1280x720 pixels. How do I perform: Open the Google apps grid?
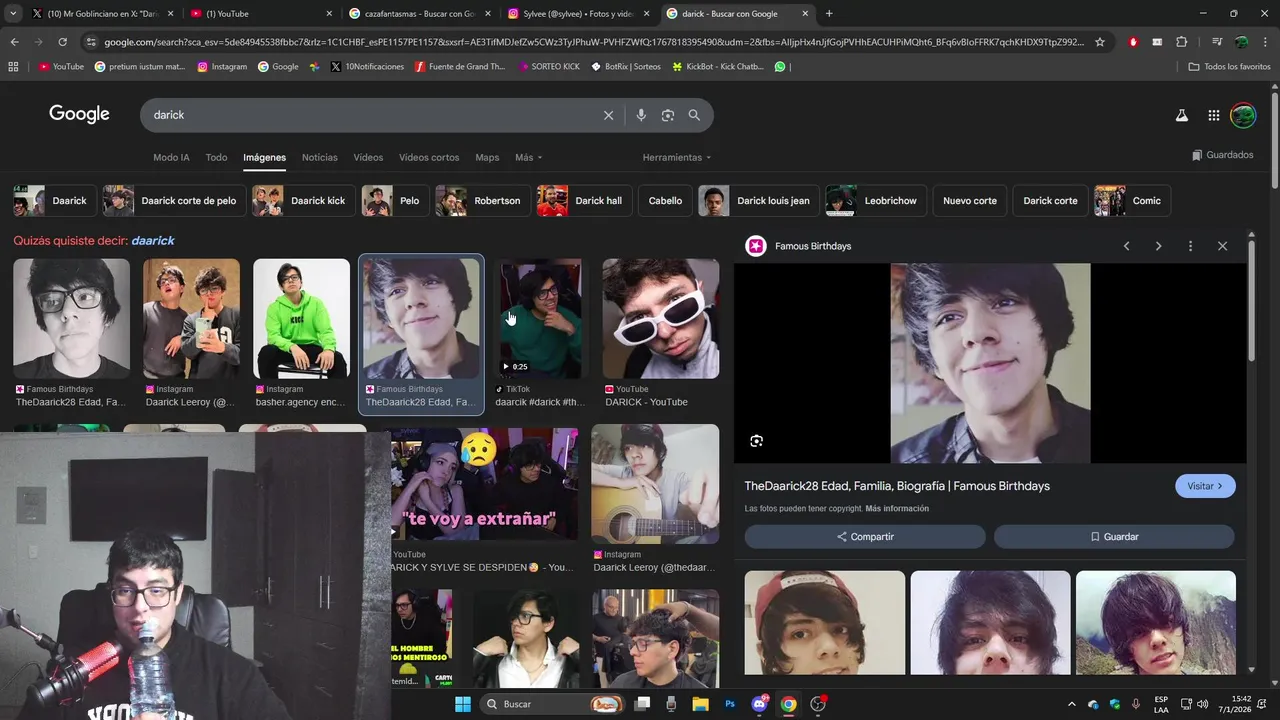point(1213,115)
